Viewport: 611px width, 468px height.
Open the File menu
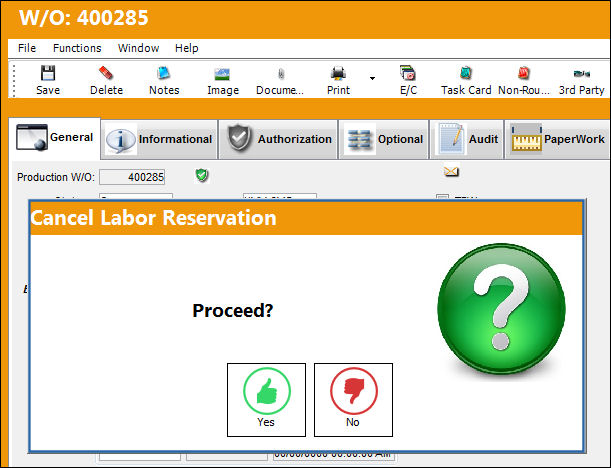click(x=27, y=48)
